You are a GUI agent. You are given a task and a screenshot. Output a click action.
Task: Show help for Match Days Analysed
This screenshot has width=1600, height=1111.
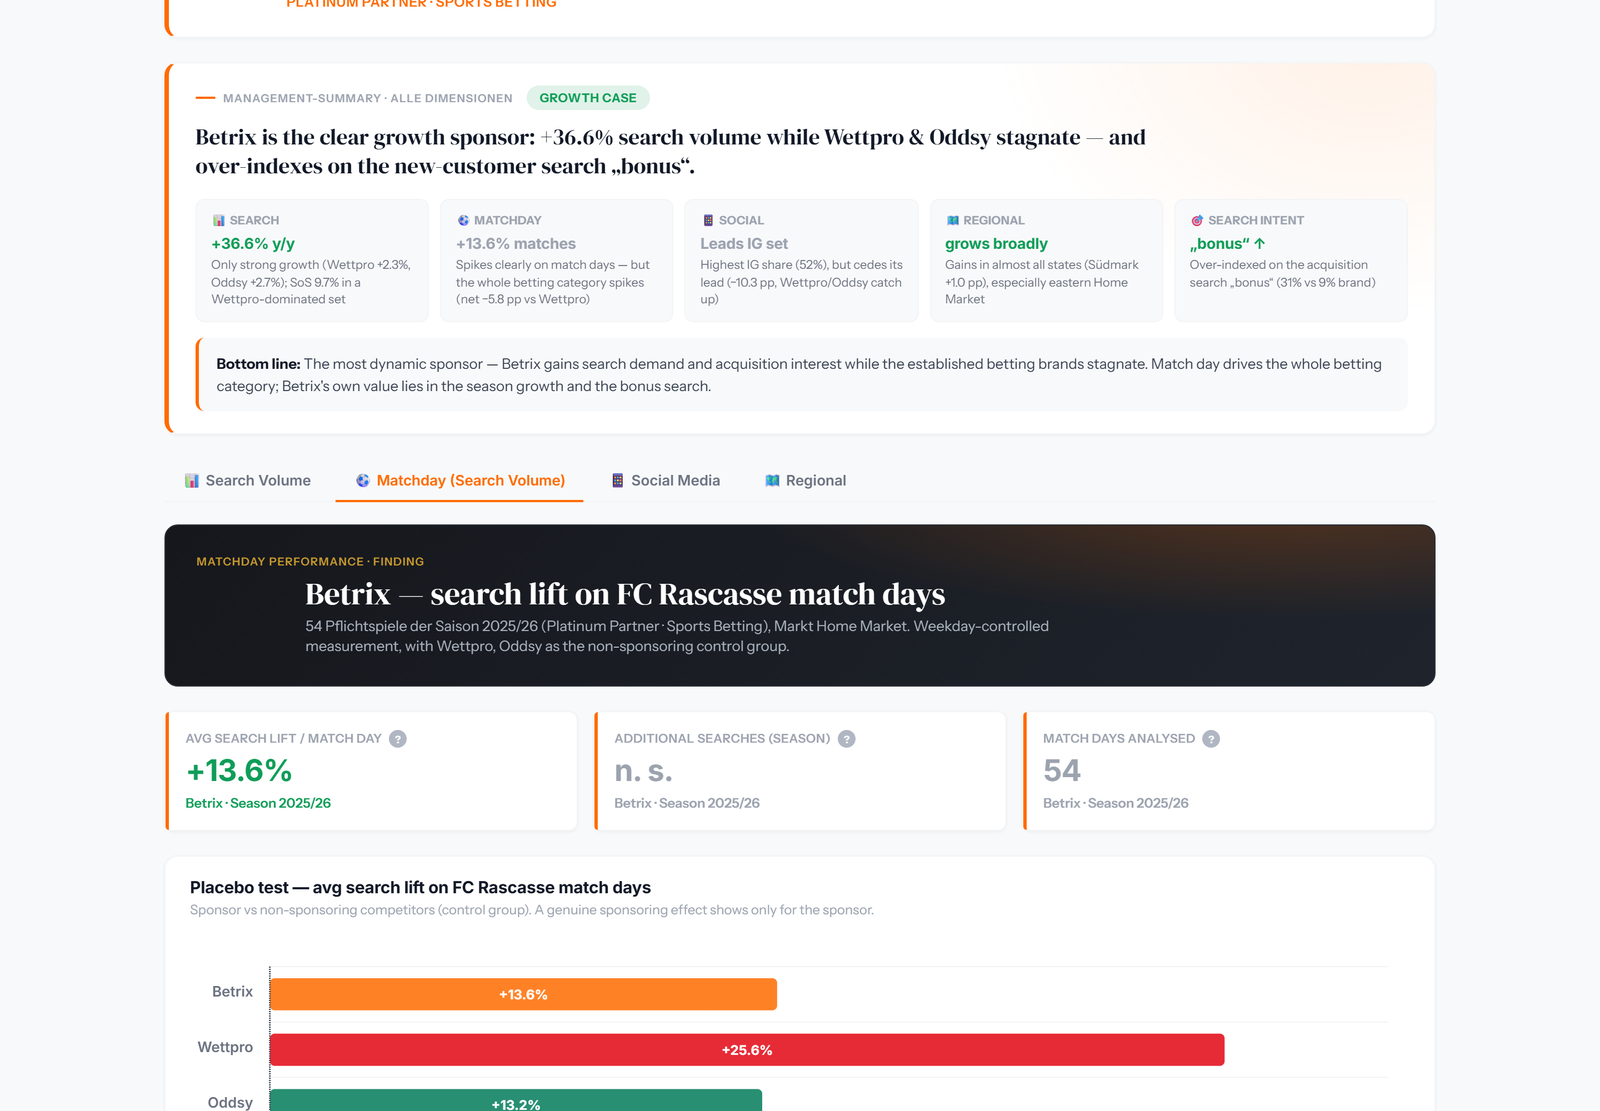click(1211, 739)
